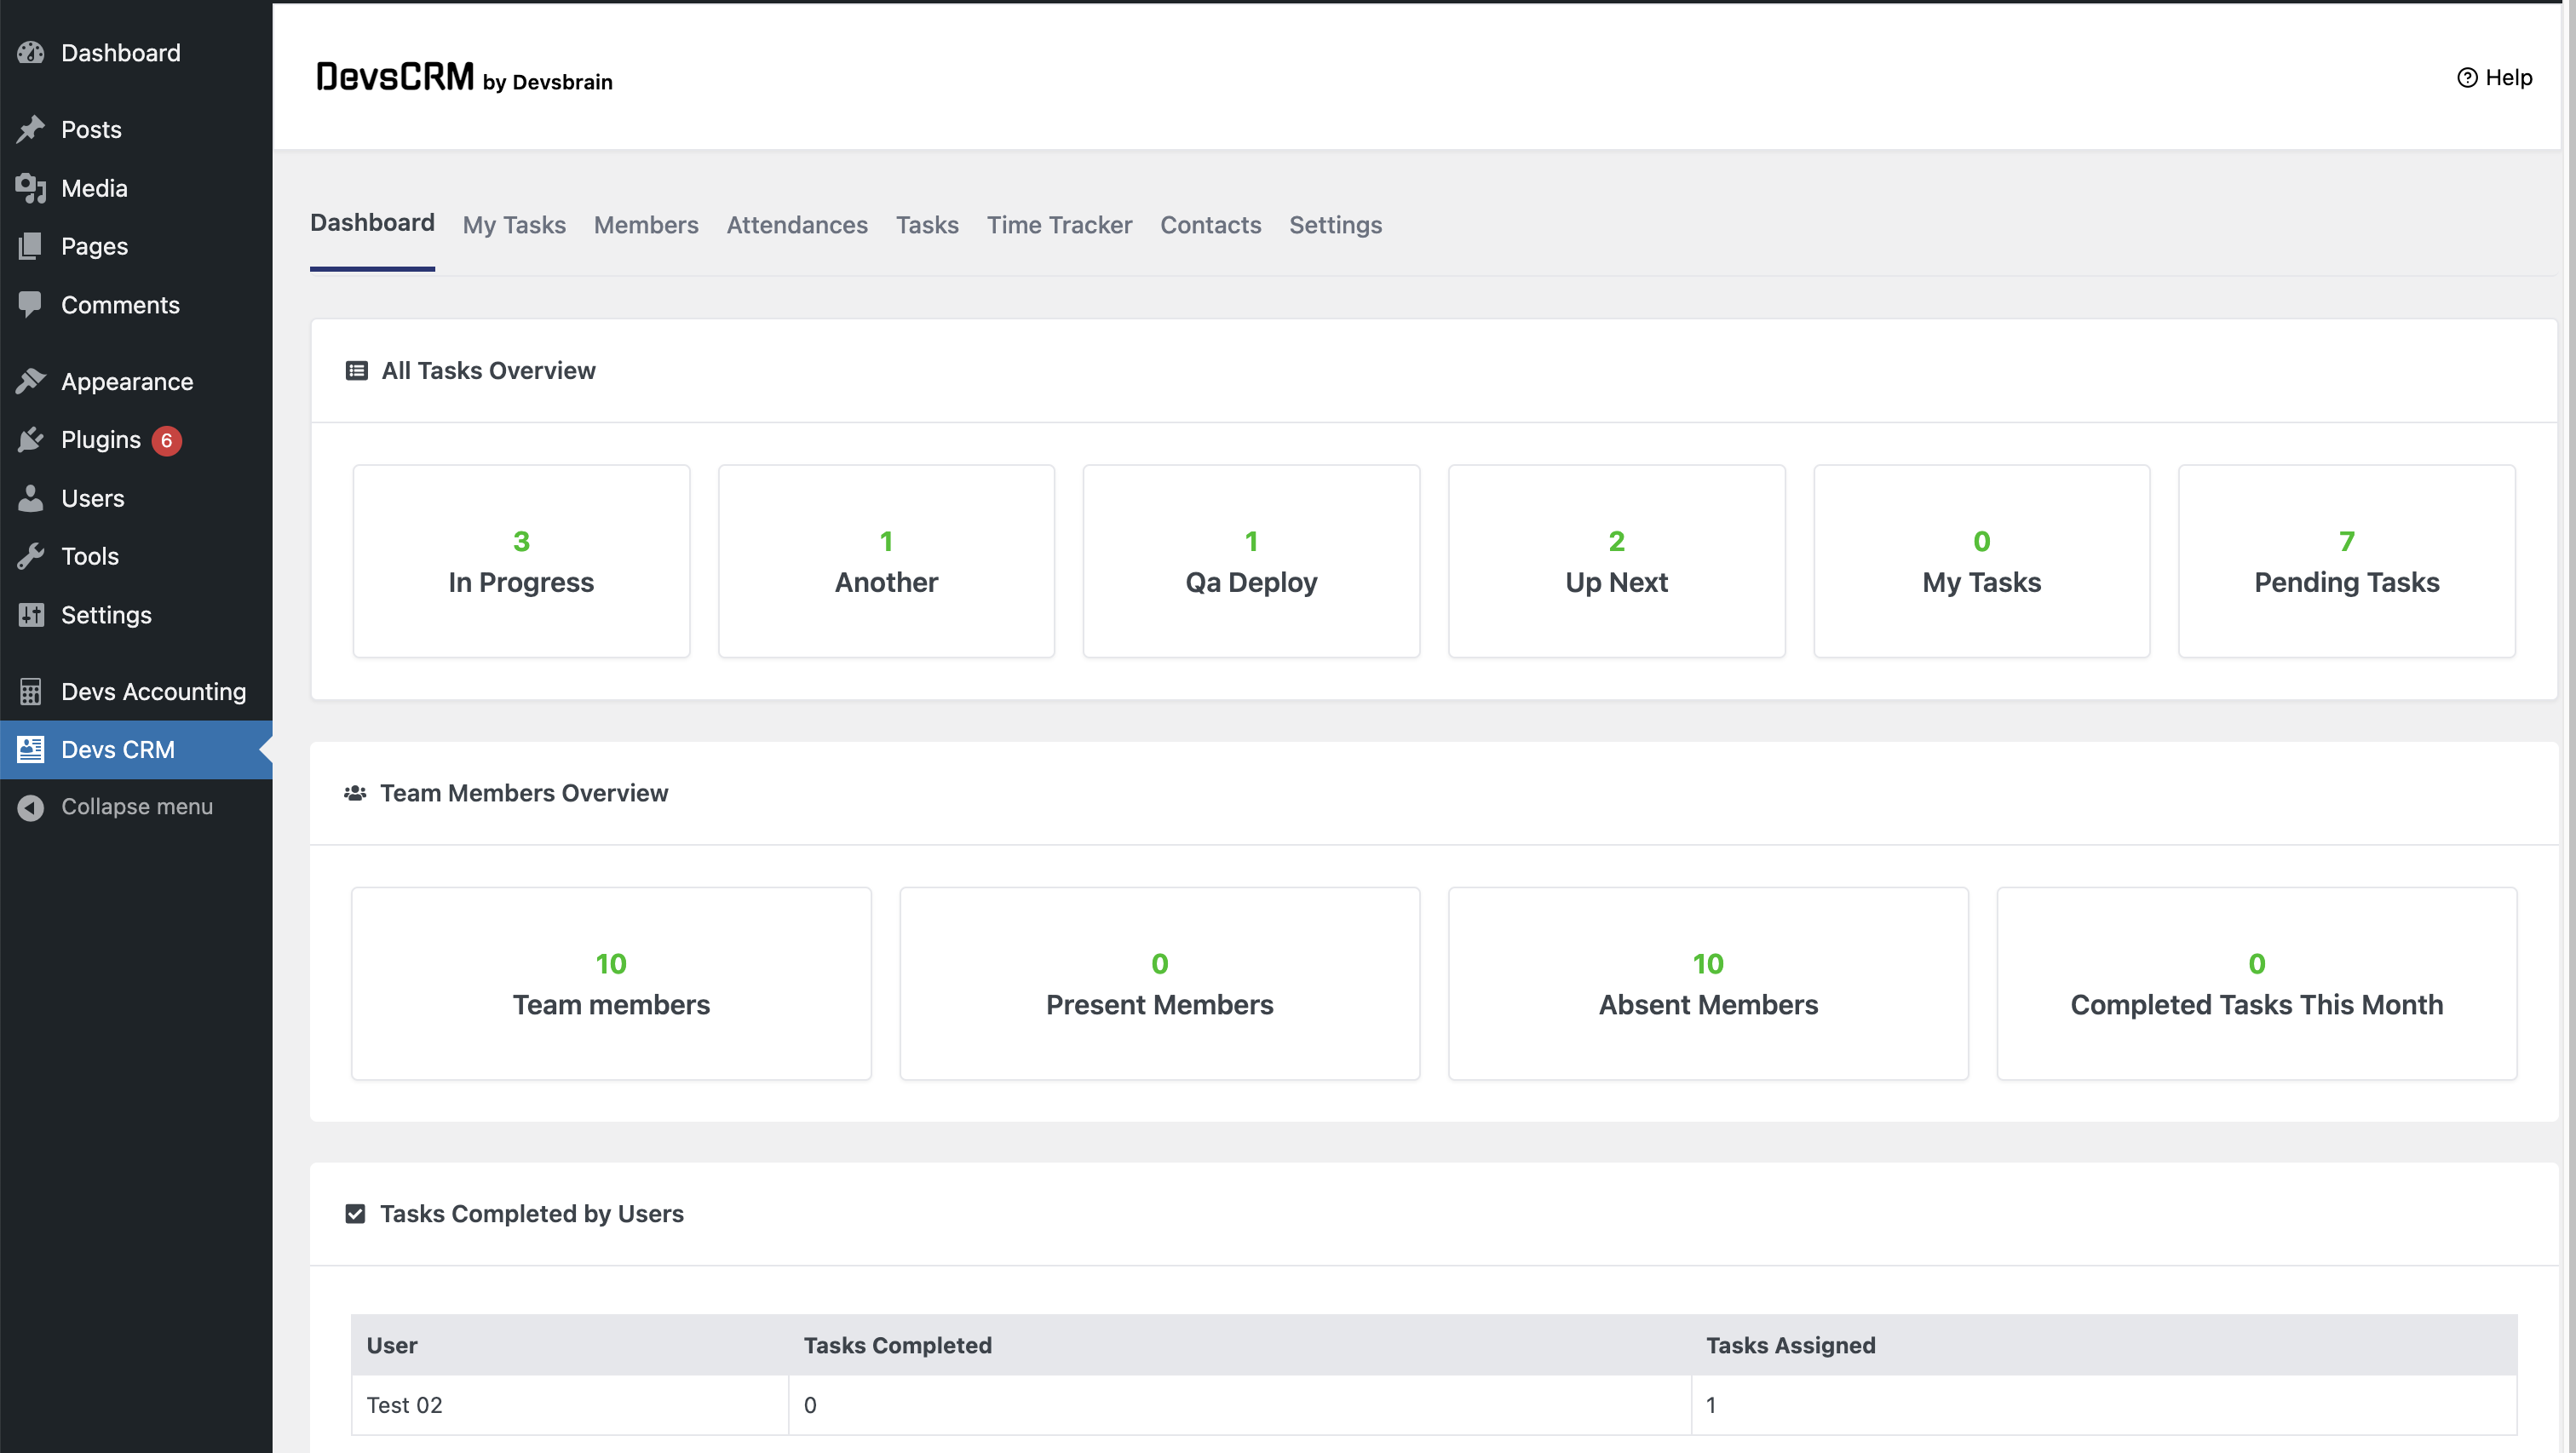Screen dimensions: 2576x1453
Task: Click the Posts pushpin icon
Action: [x=31, y=129]
